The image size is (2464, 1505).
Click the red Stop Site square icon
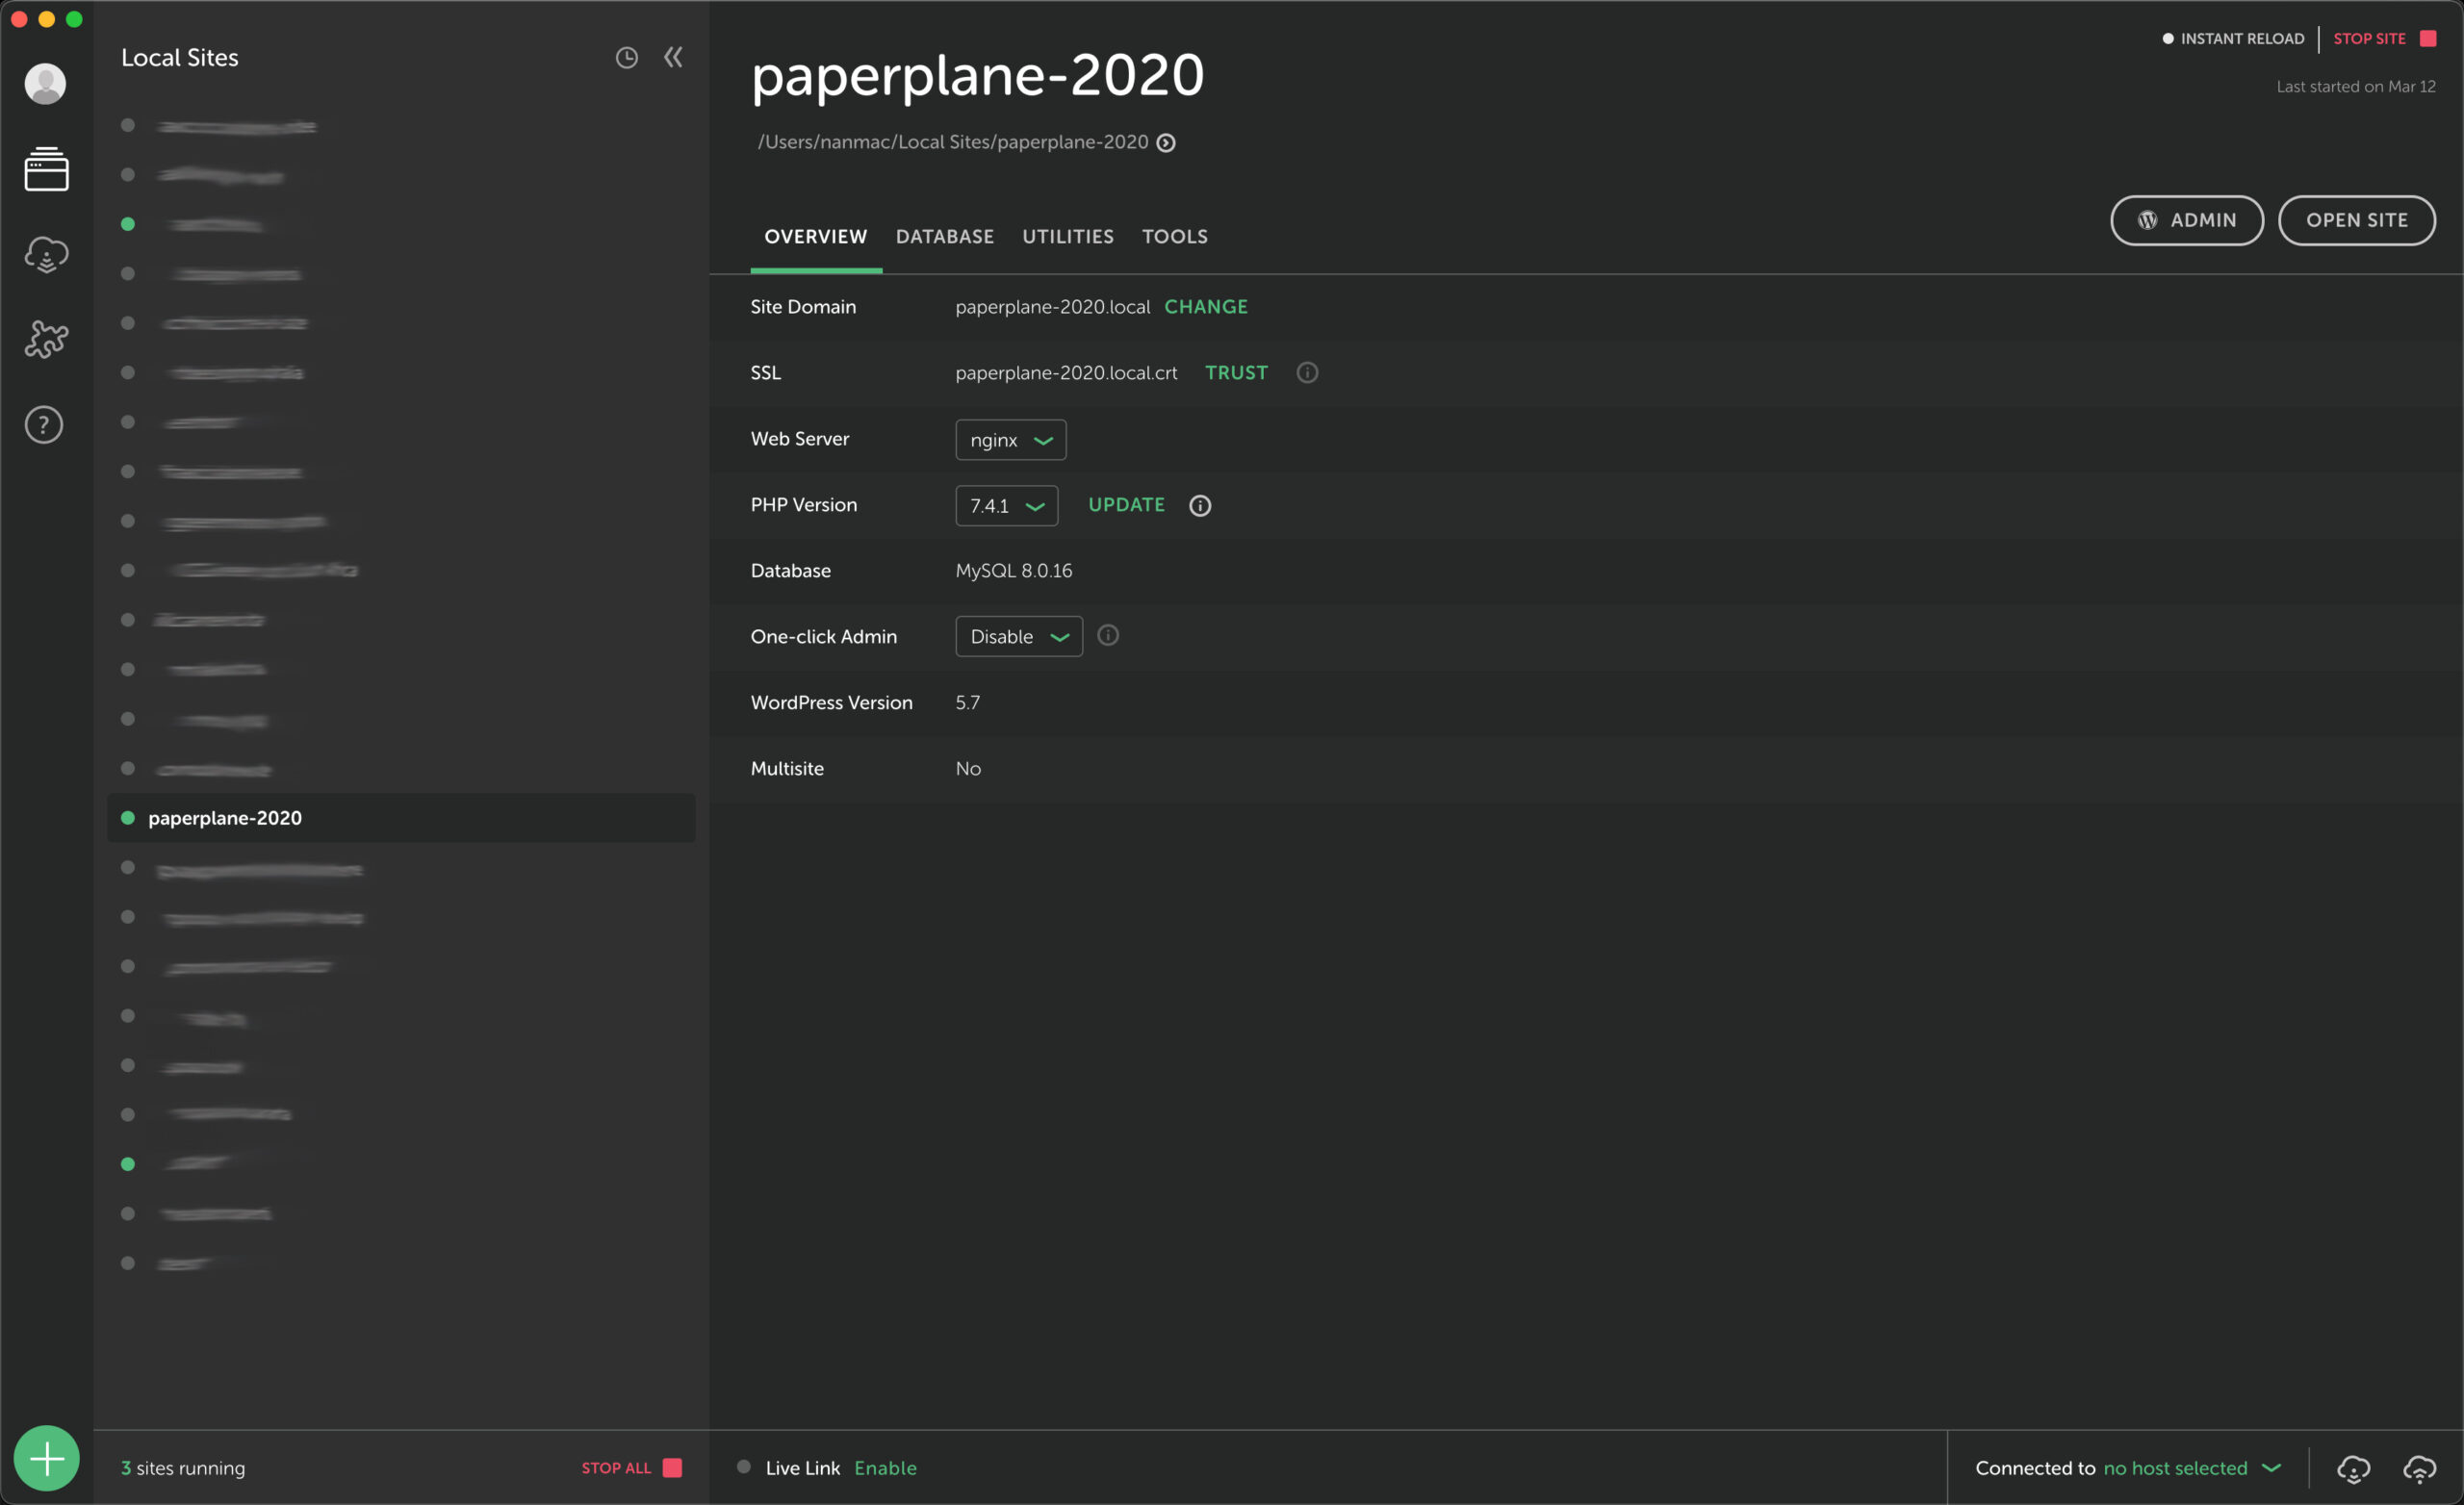(x=2428, y=39)
